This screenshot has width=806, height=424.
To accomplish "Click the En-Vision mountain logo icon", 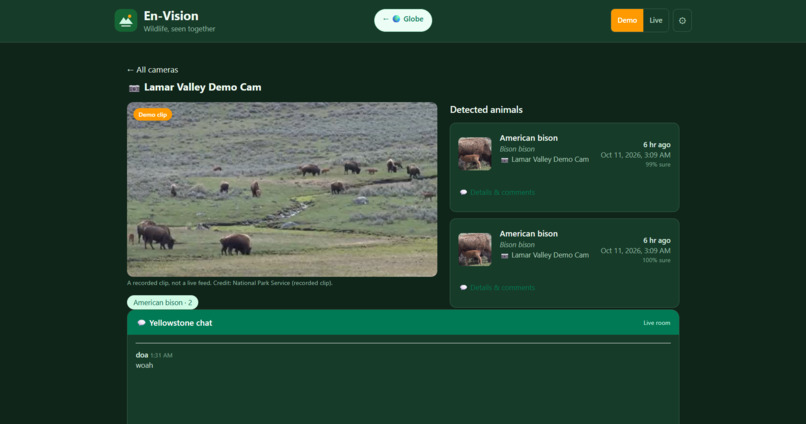I will [125, 21].
